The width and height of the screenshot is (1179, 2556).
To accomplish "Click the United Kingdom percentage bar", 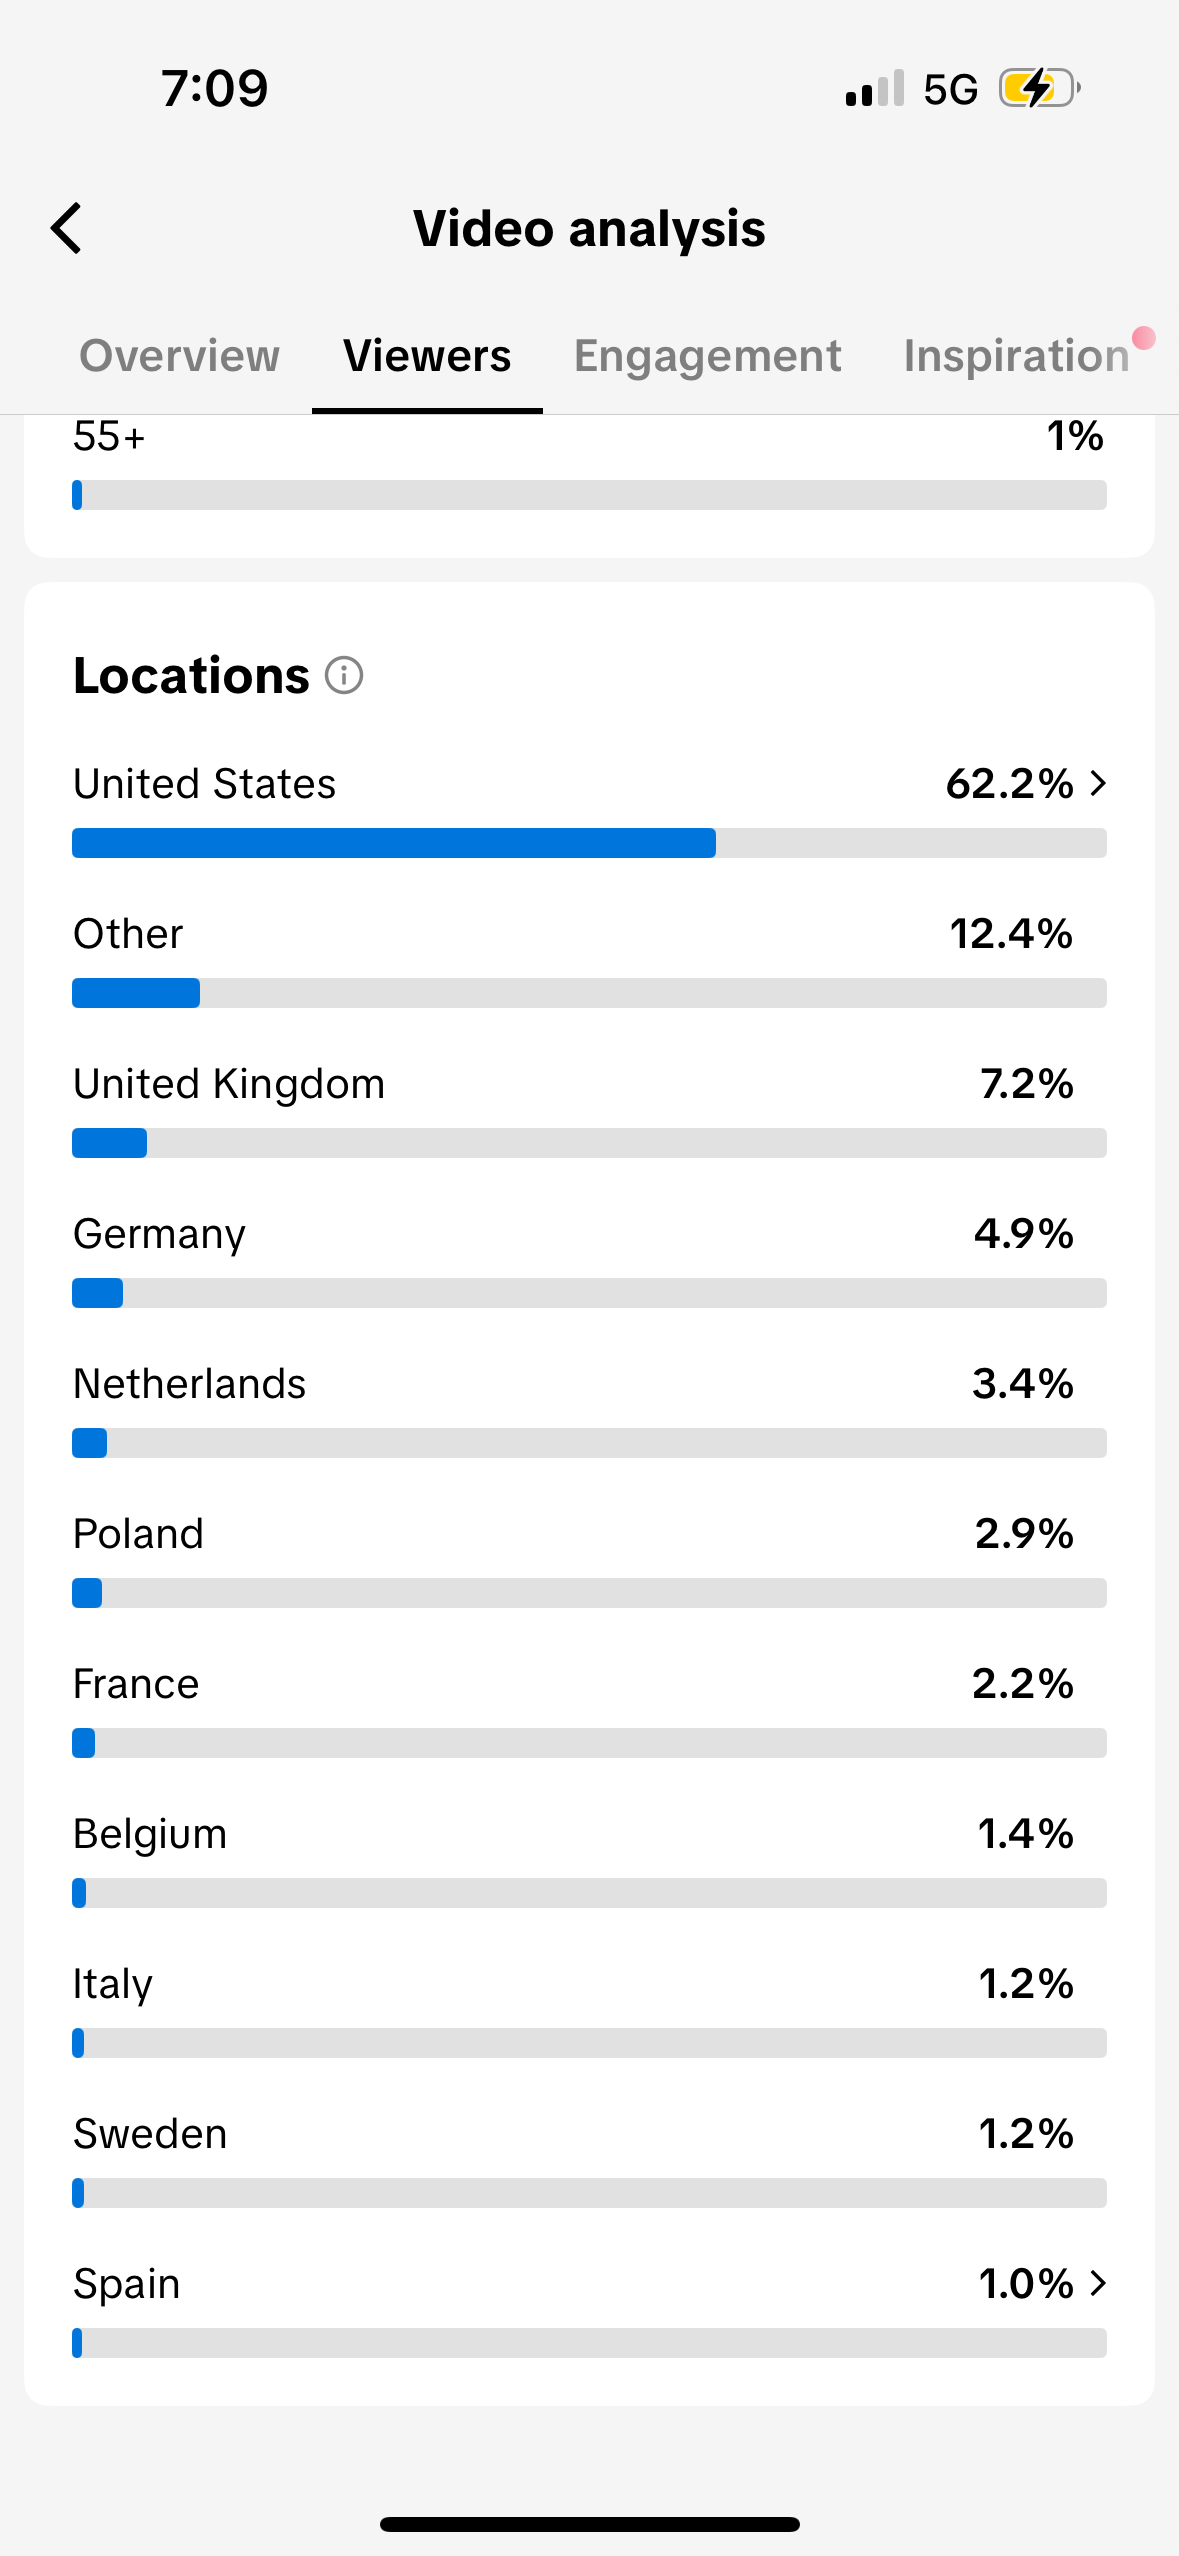I will pos(589,1143).
